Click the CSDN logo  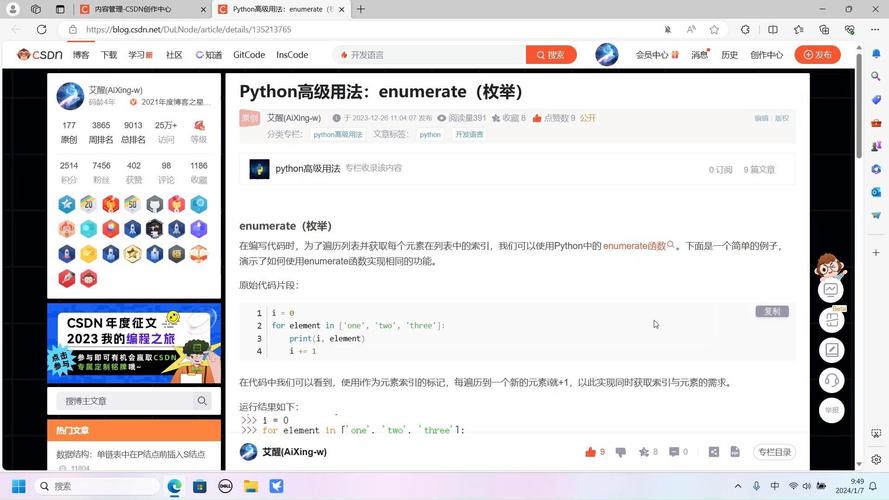click(x=40, y=54)
